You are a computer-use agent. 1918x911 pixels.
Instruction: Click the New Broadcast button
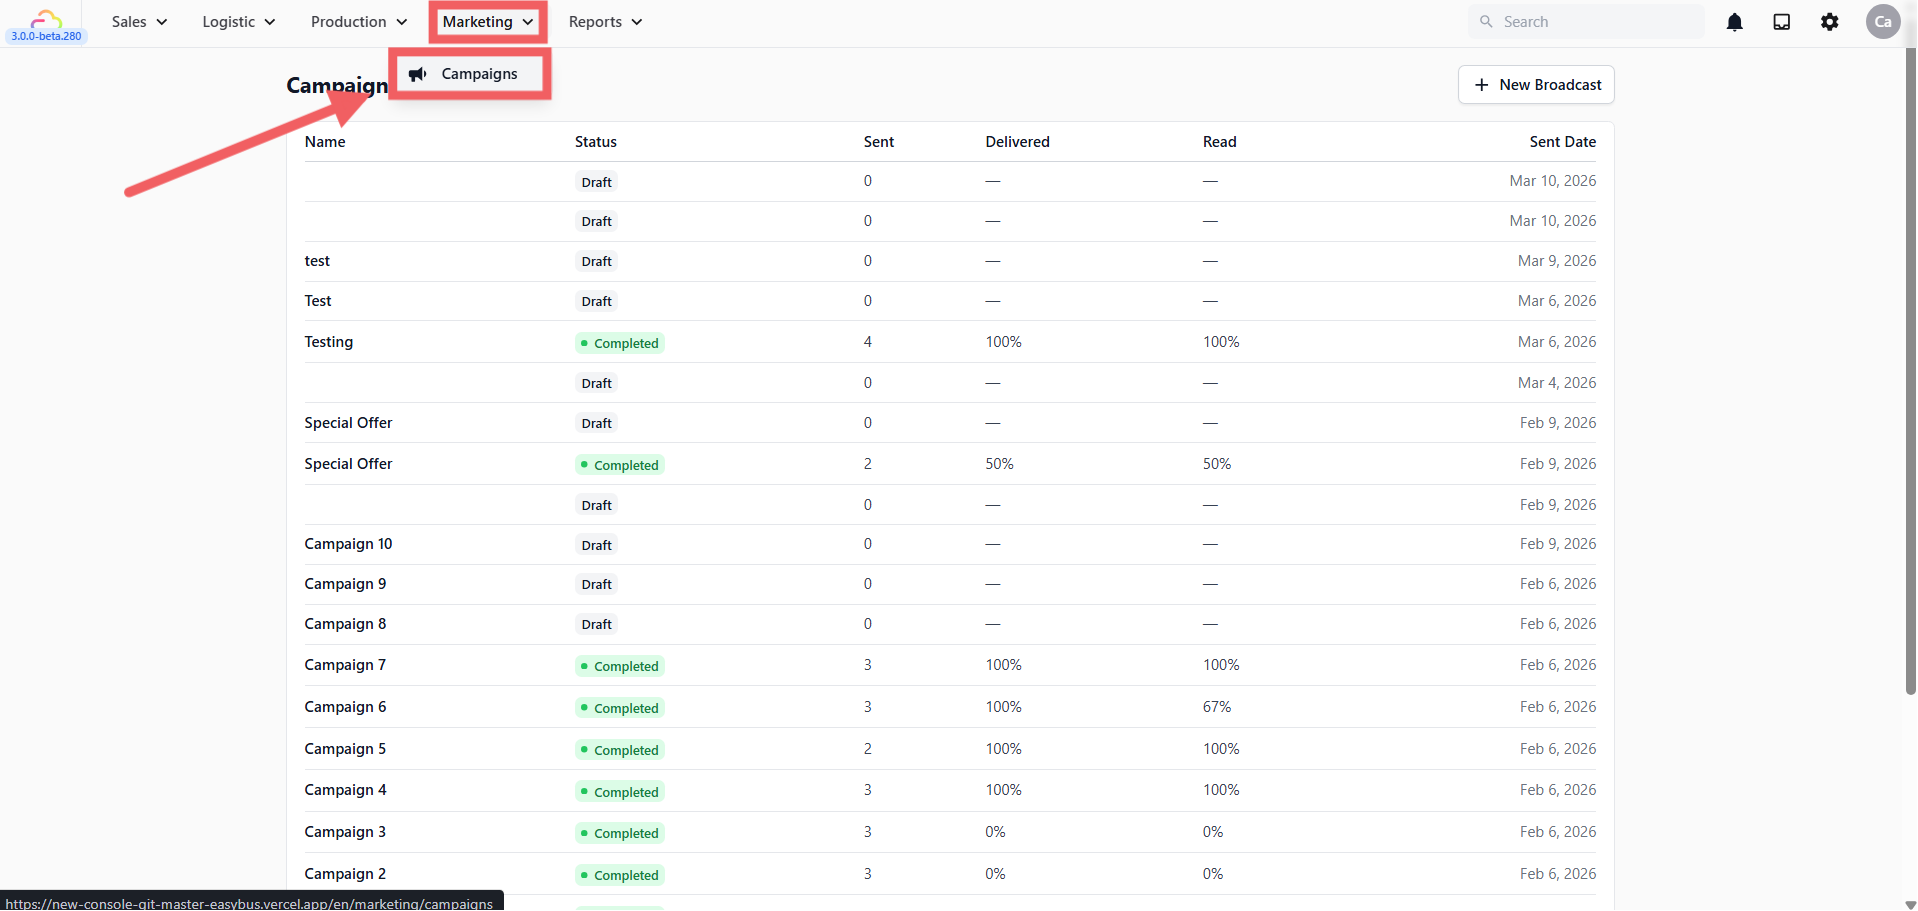pyautogui.click(x=1536, y=85)
